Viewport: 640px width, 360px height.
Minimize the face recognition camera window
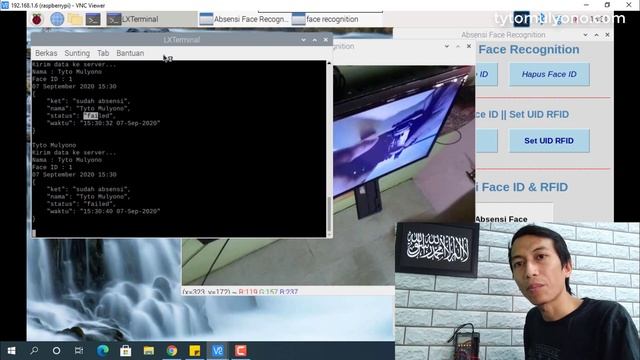tap(447, 46)
